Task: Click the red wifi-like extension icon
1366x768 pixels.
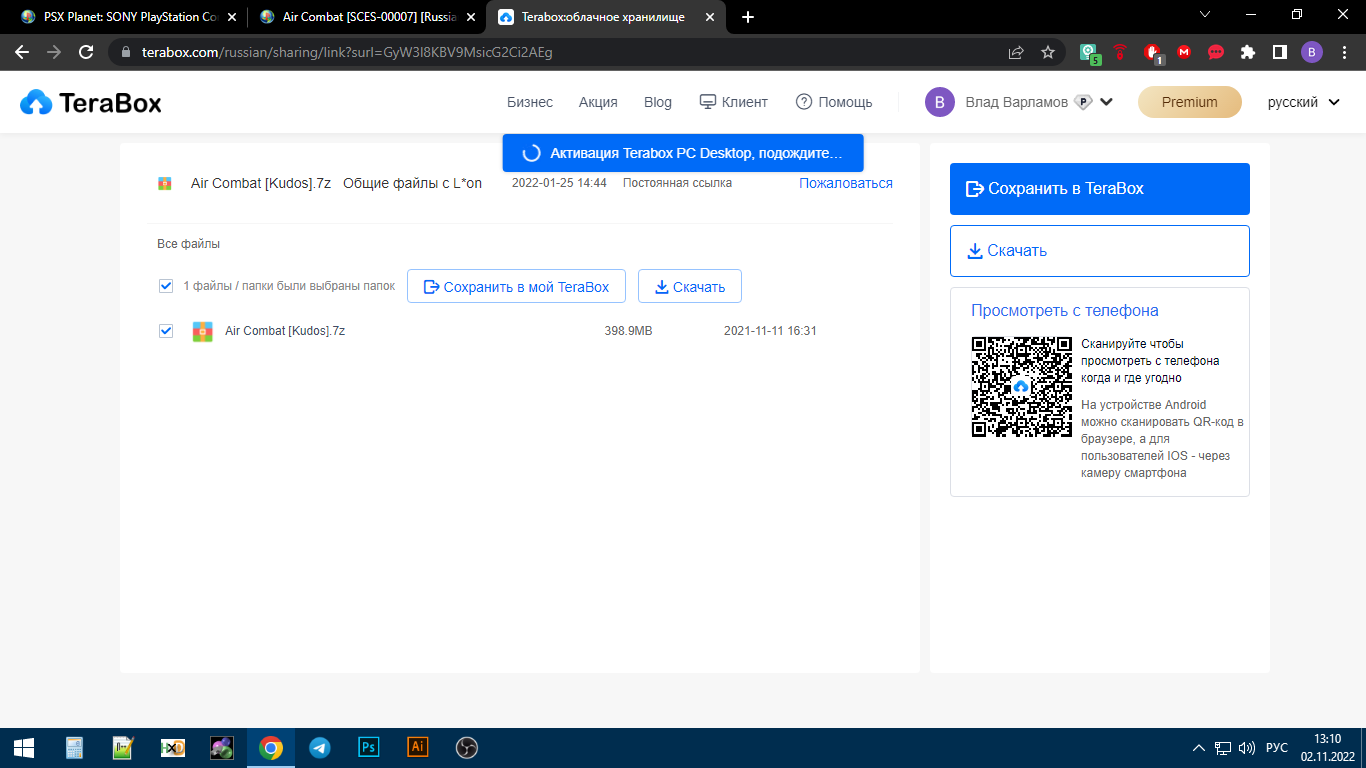Action: click(1121, 52)
